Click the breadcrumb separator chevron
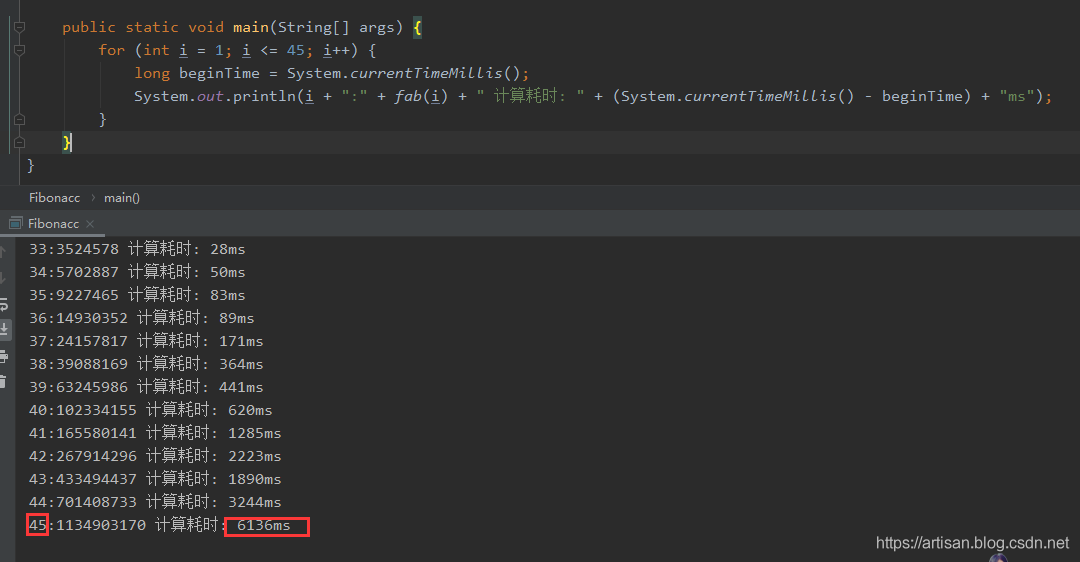 [92, 198]
